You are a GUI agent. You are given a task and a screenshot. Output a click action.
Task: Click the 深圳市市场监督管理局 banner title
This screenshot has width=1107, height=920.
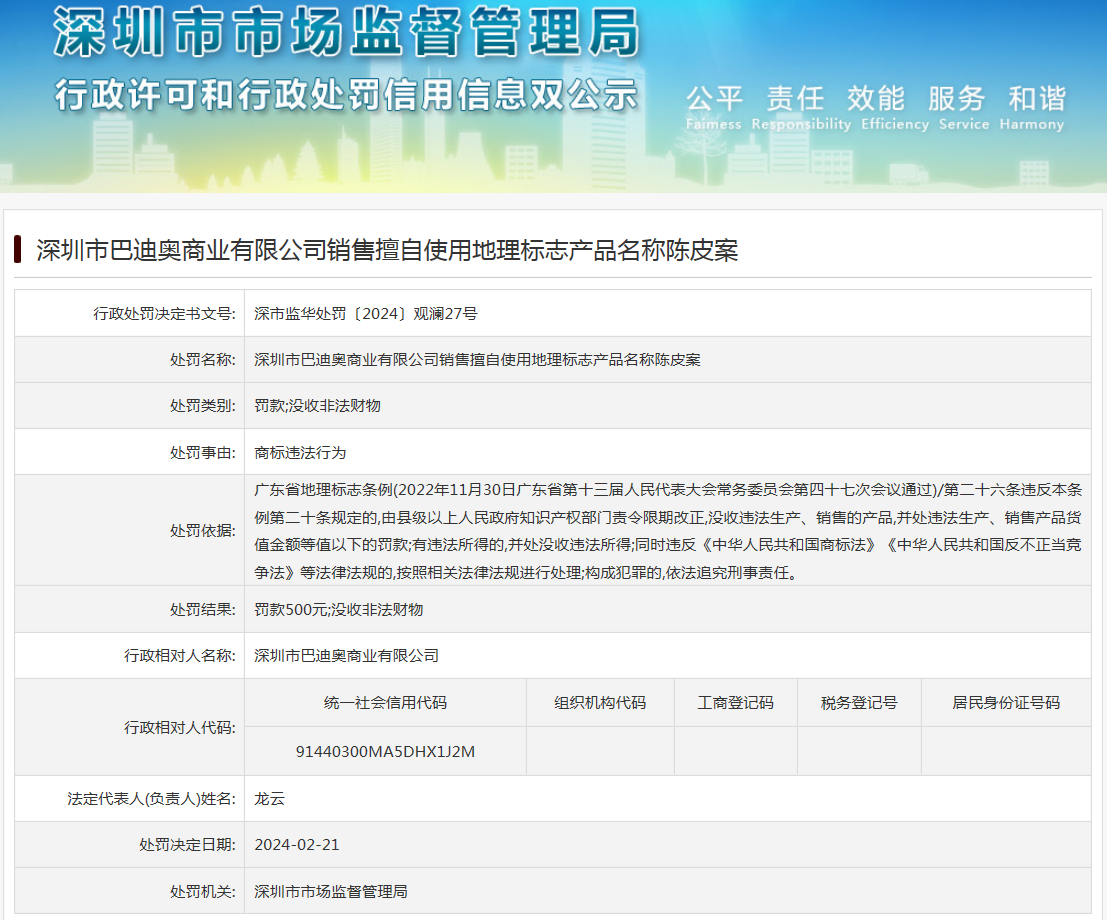coord(345,33)
